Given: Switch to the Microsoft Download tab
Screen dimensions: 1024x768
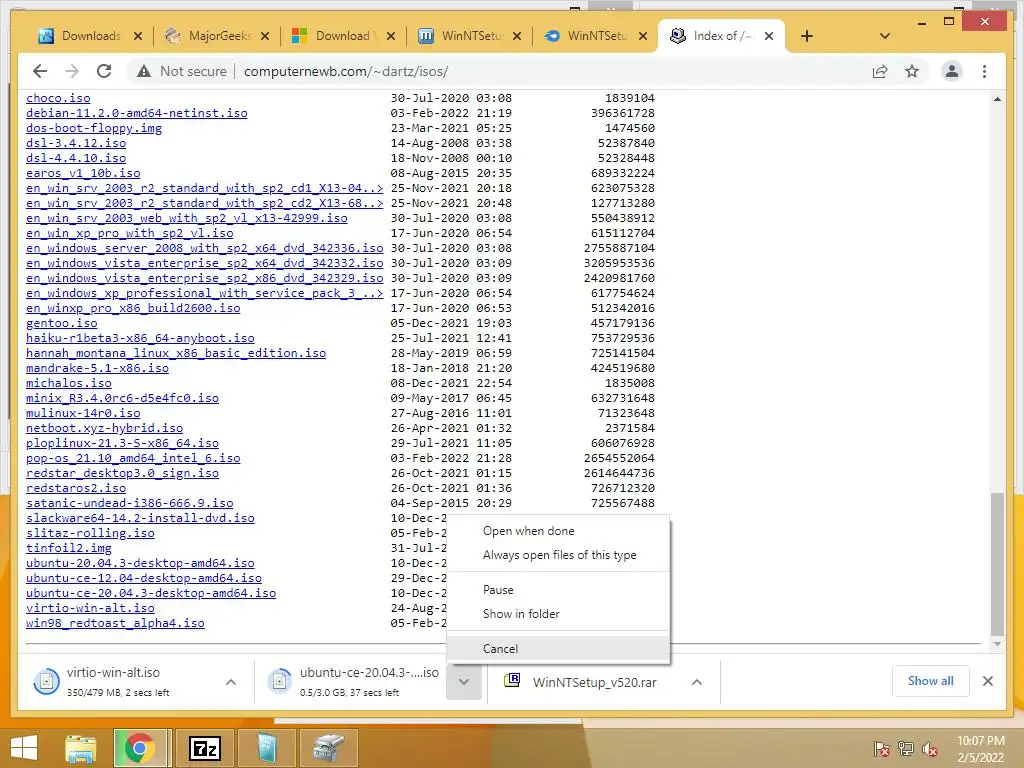Looking at the screenshot, I should [x=344, y=36].
